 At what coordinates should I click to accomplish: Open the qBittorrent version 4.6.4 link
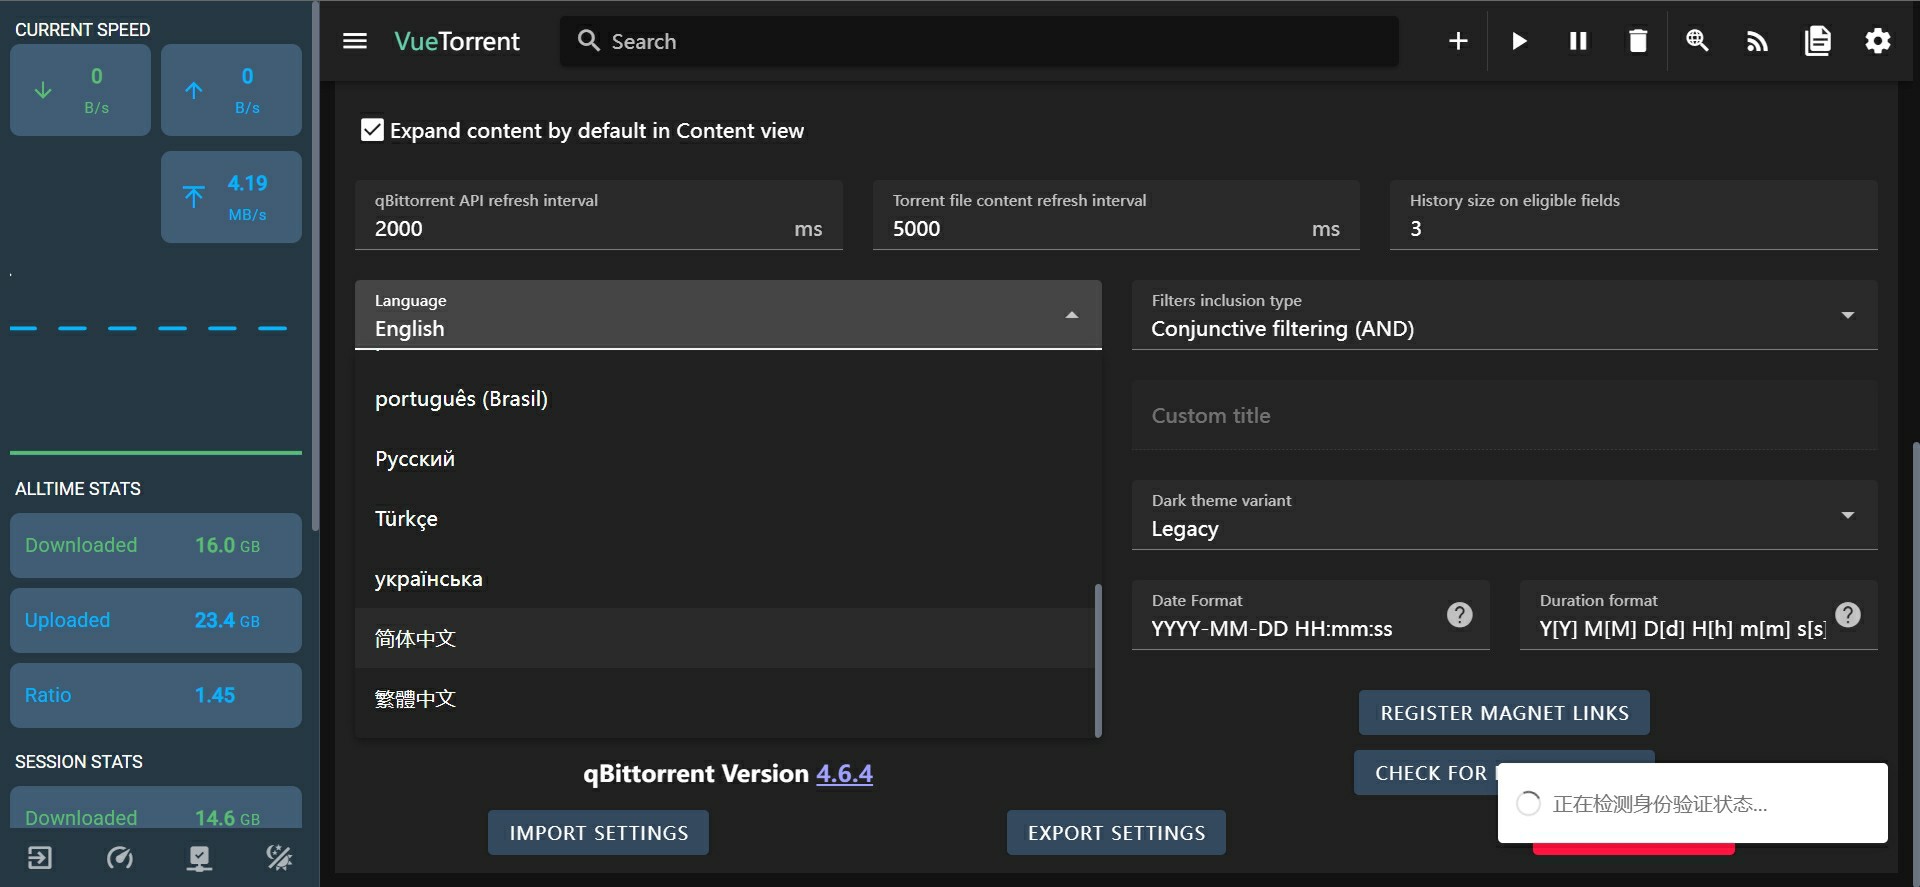(844, 774)
